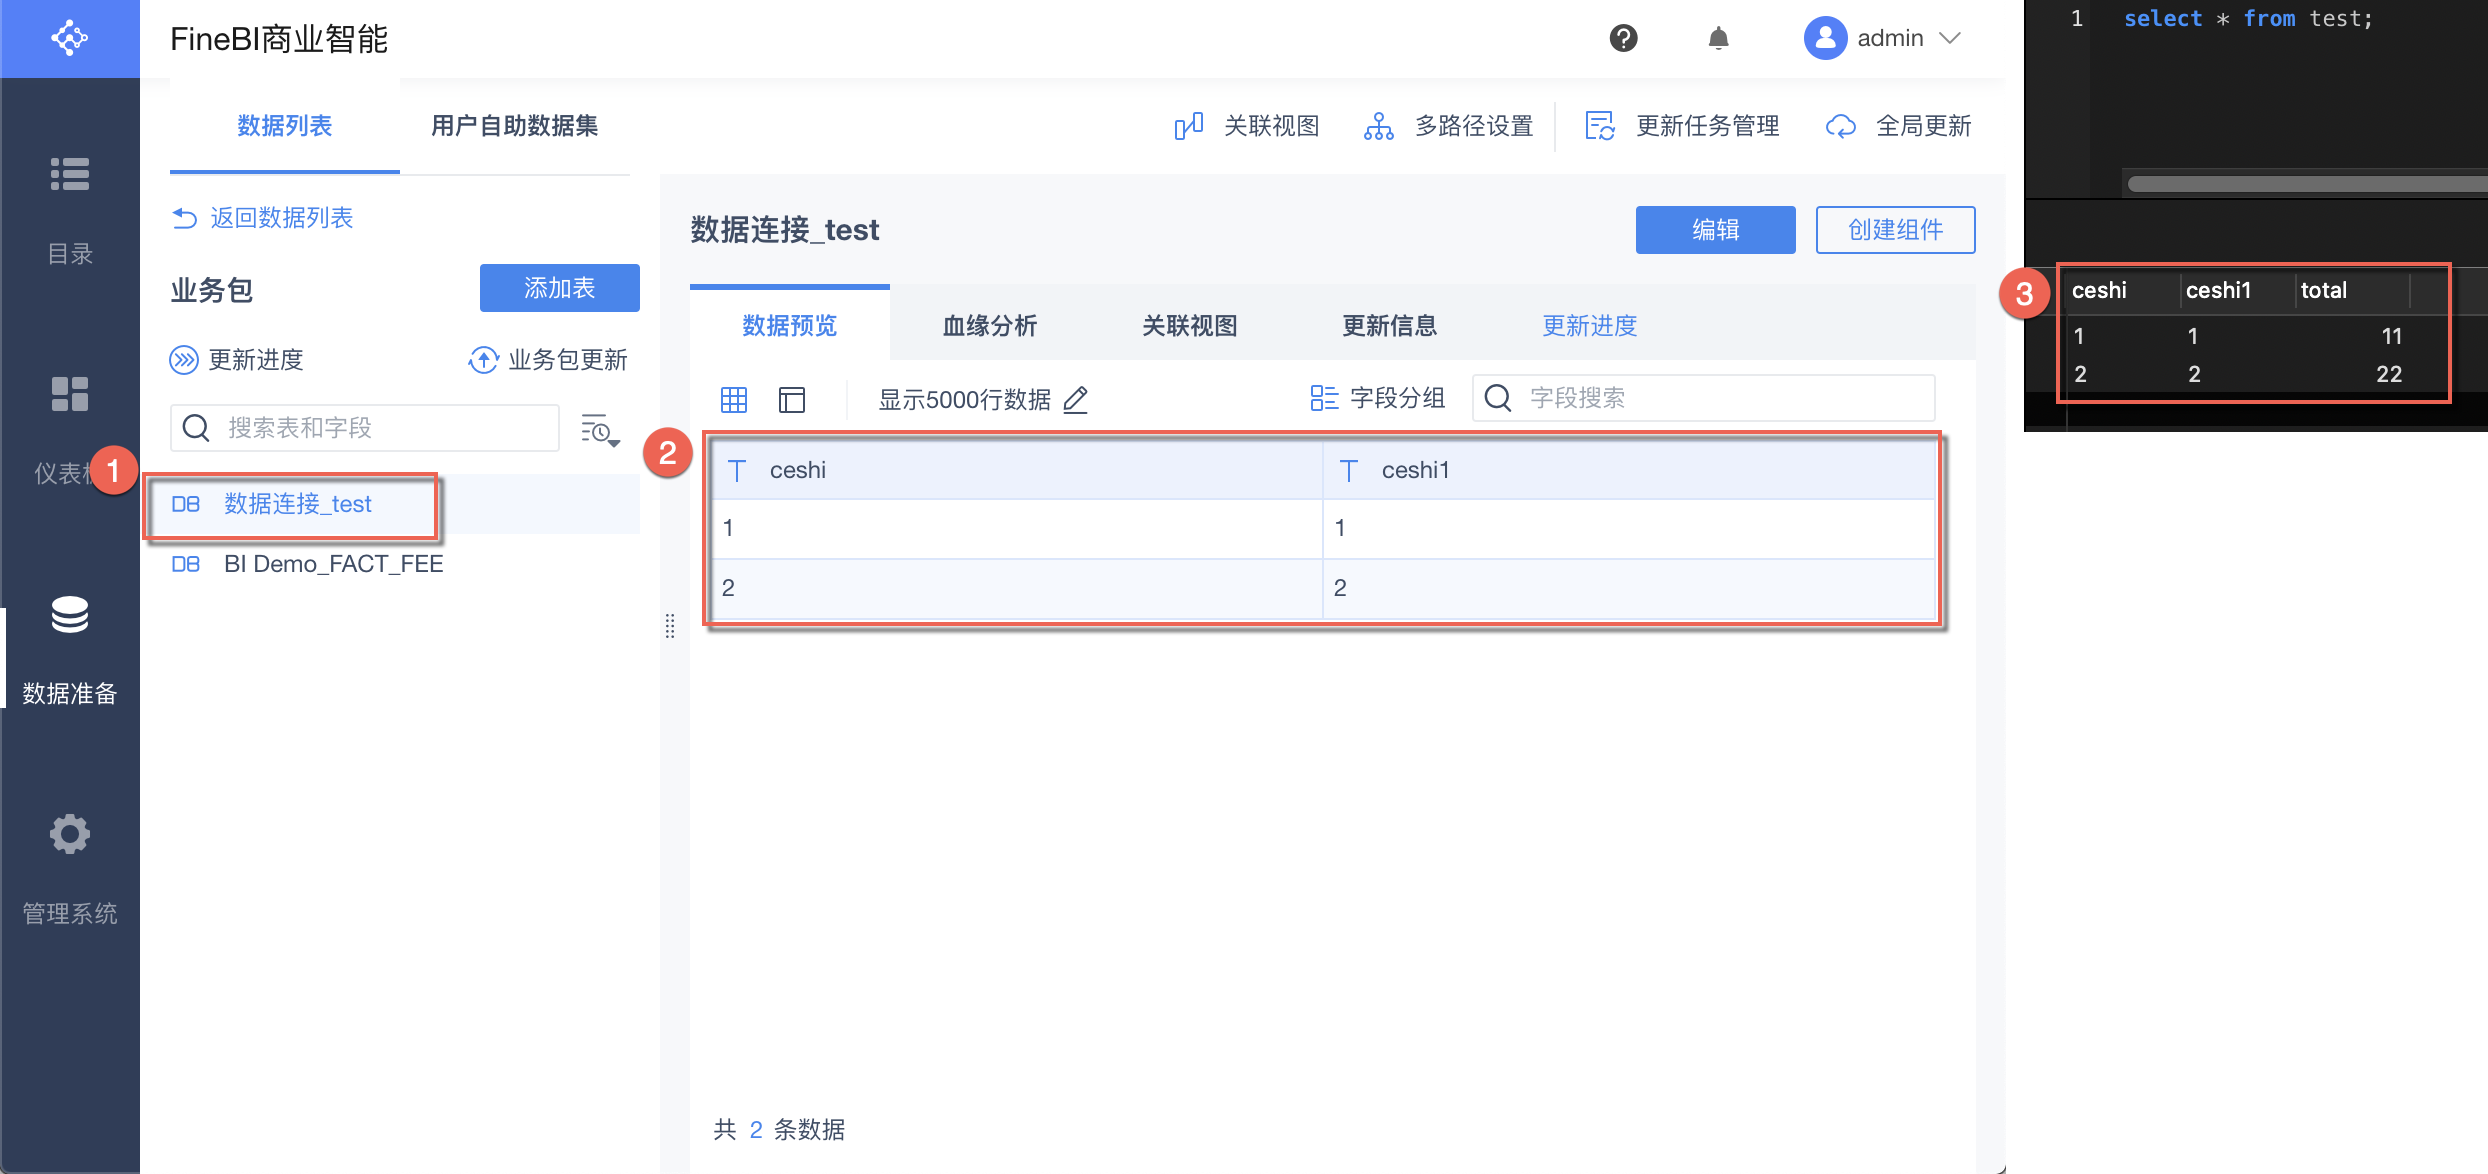
Task: Click the help question mark icon
Action: [x=1623, y=38]
